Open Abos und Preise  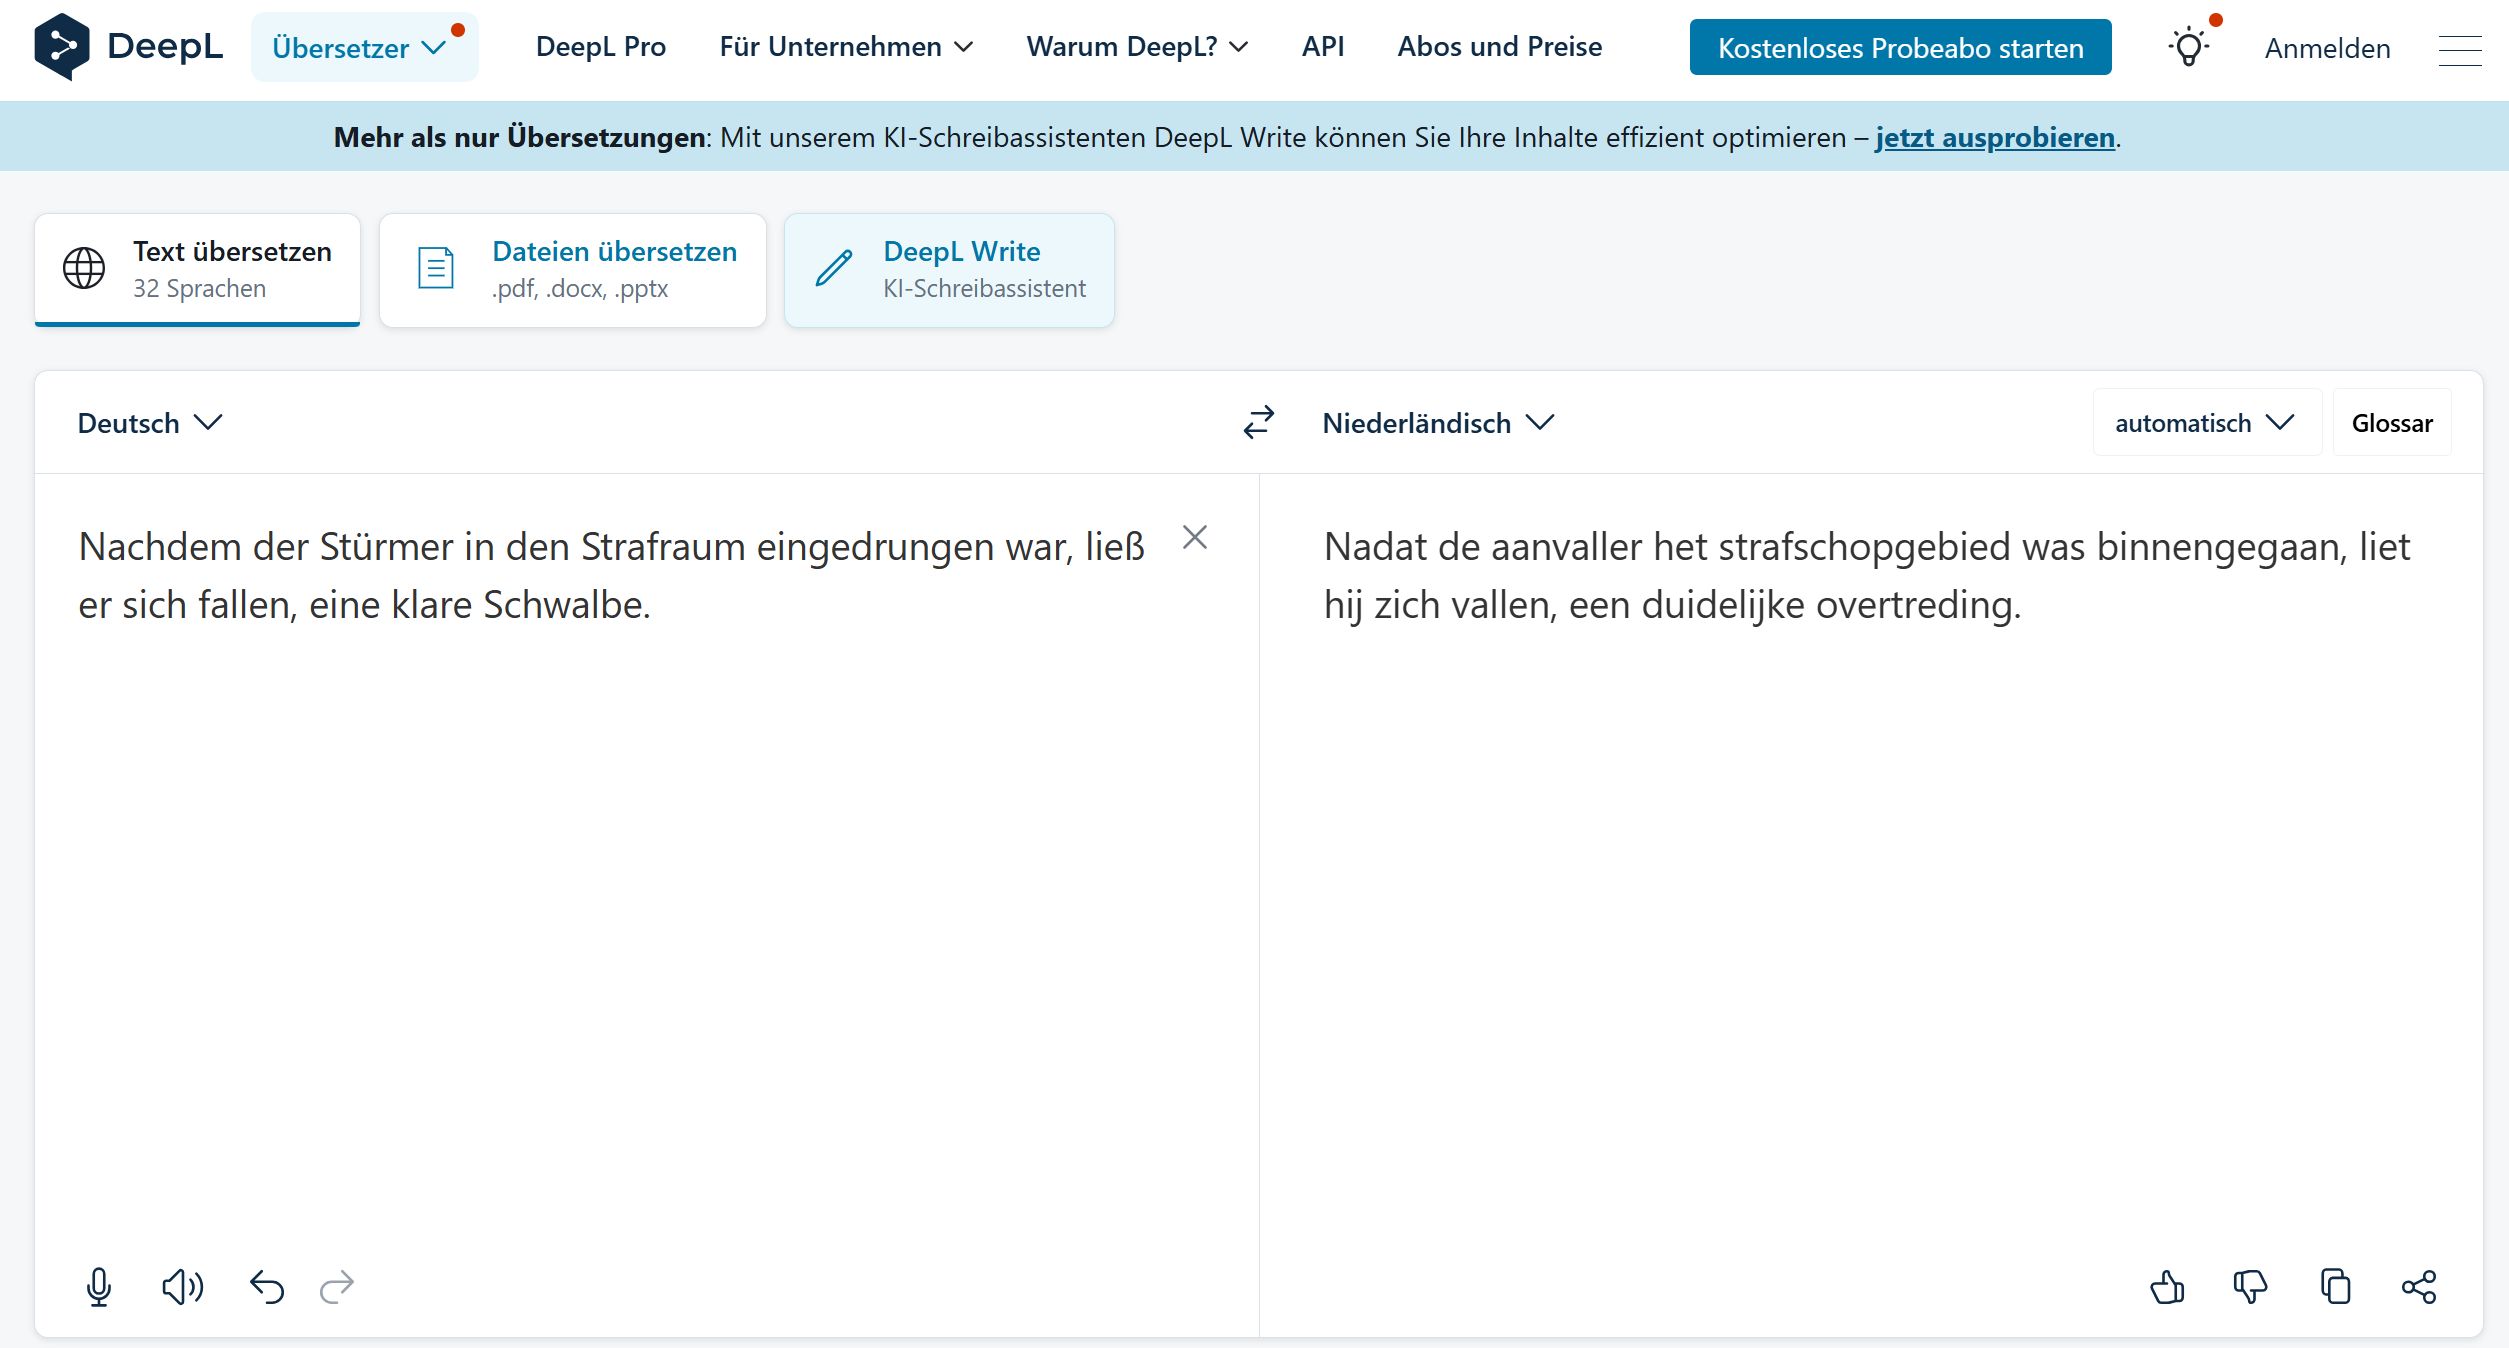pyautogui.click(x=1499, y=47)
